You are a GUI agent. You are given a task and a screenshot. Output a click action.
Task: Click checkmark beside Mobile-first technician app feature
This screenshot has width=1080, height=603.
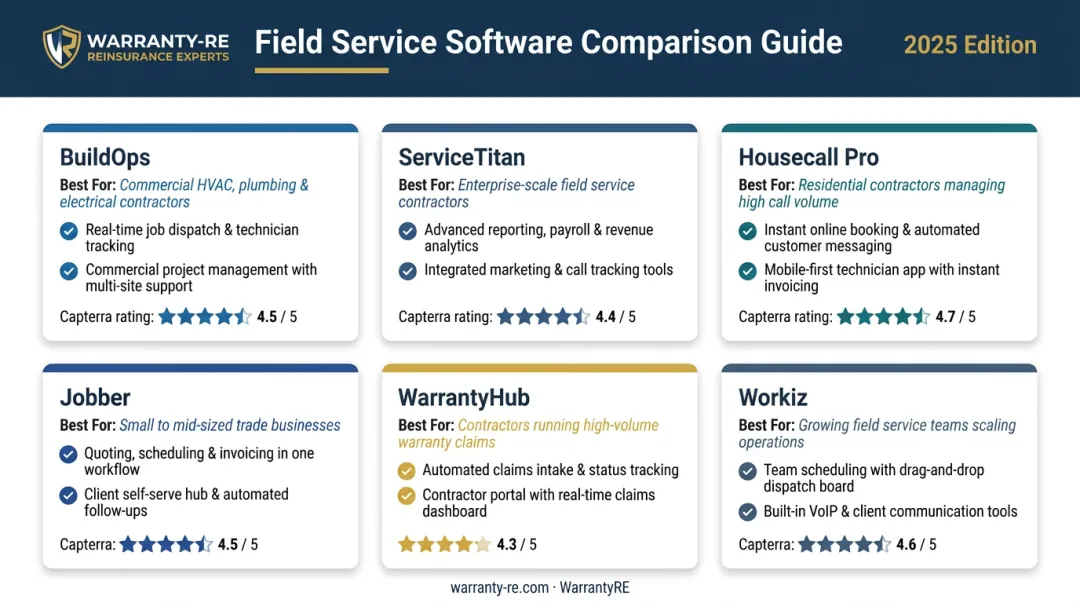click(x=747, y=271)
